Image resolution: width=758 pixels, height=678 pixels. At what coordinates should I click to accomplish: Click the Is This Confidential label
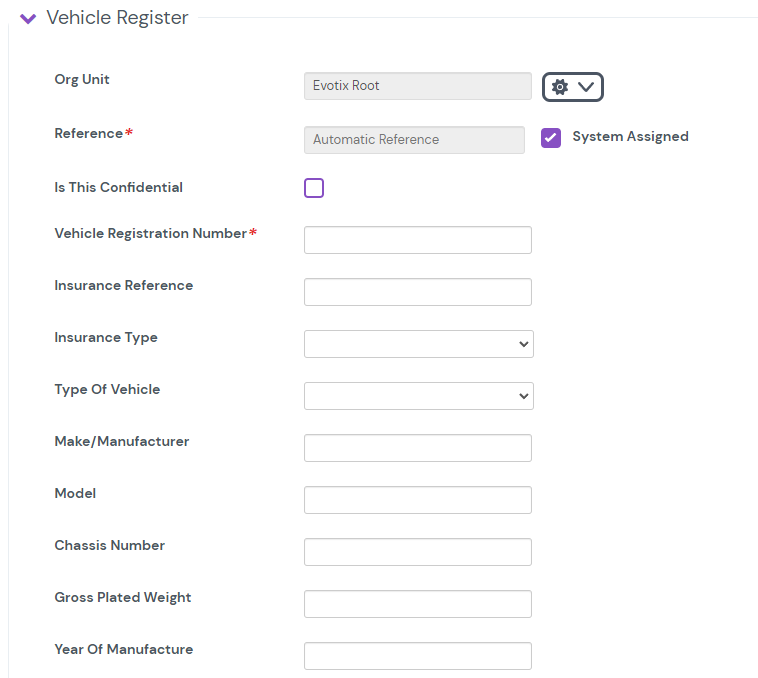pos(118,188)
